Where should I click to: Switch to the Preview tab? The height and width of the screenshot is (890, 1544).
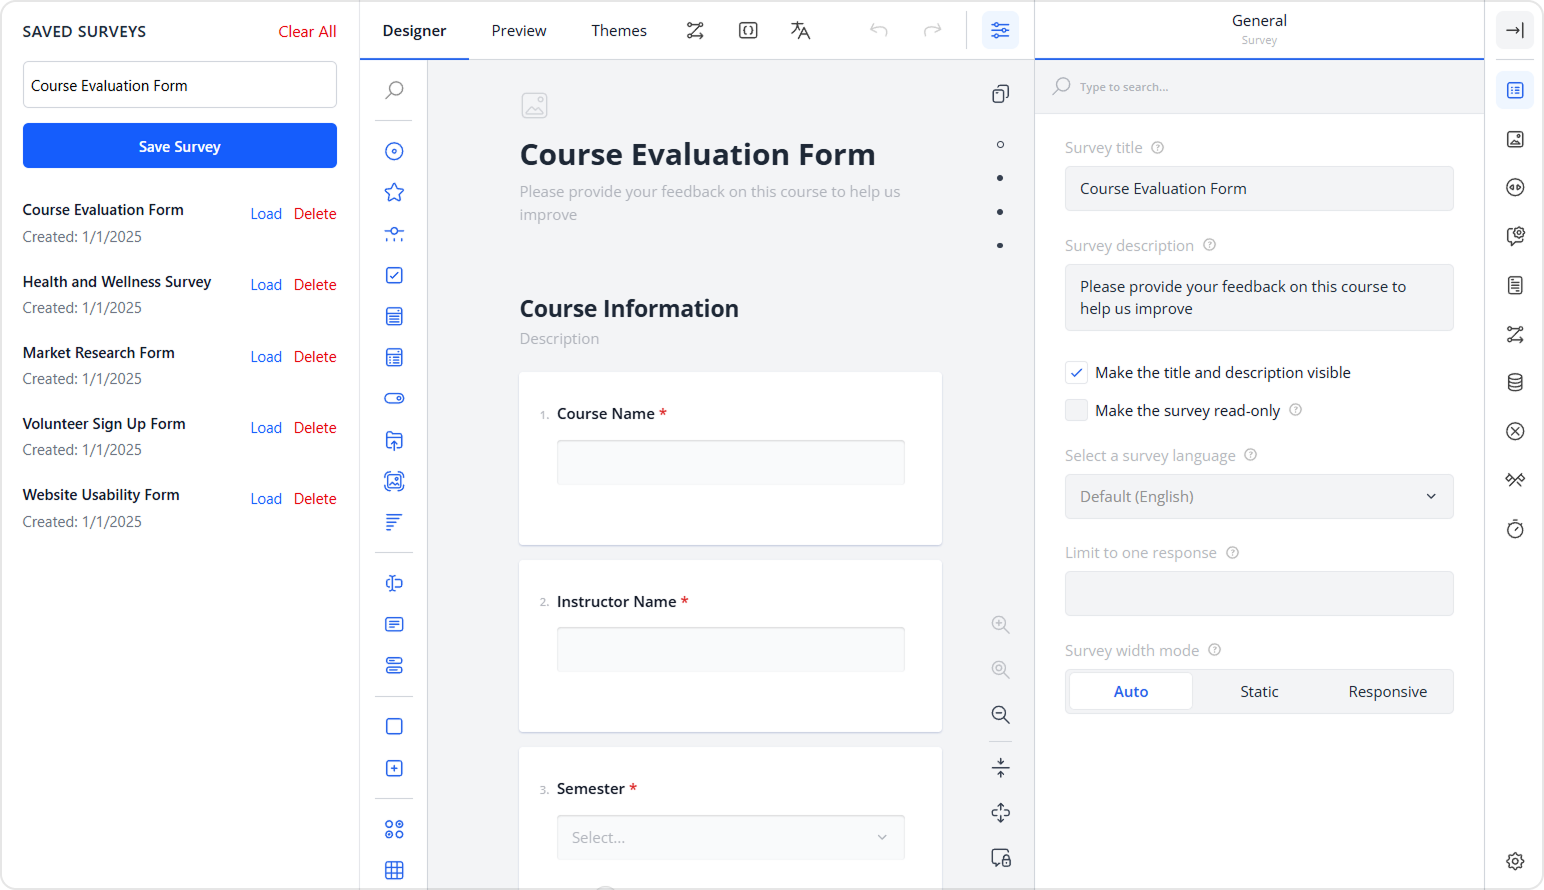[518, 30]
